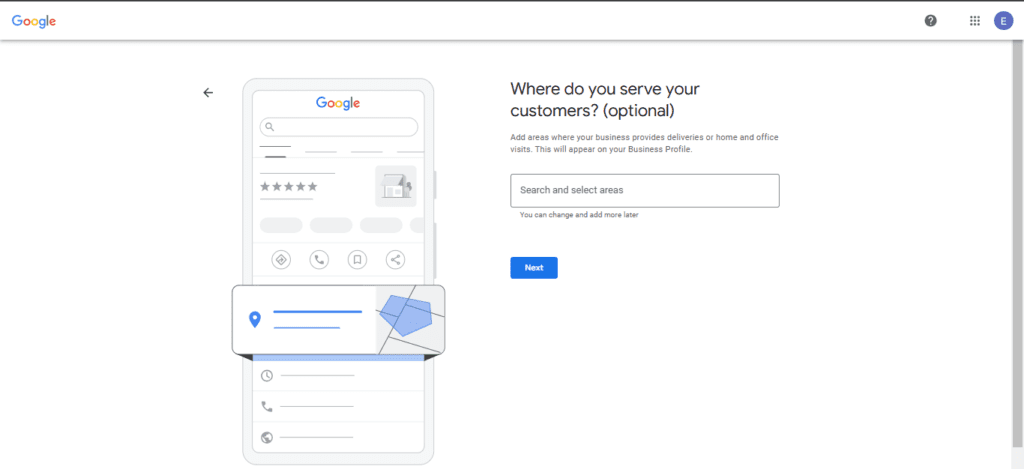
Task: Click the share icon in phone preview
Action: (x=395, y=260)
